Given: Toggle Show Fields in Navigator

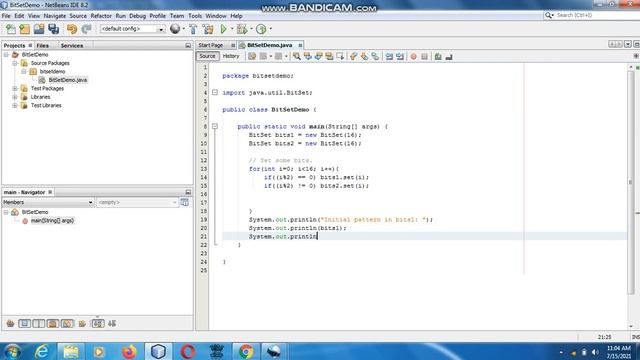Looking at the screenshot, I should (x=24, y=324).
